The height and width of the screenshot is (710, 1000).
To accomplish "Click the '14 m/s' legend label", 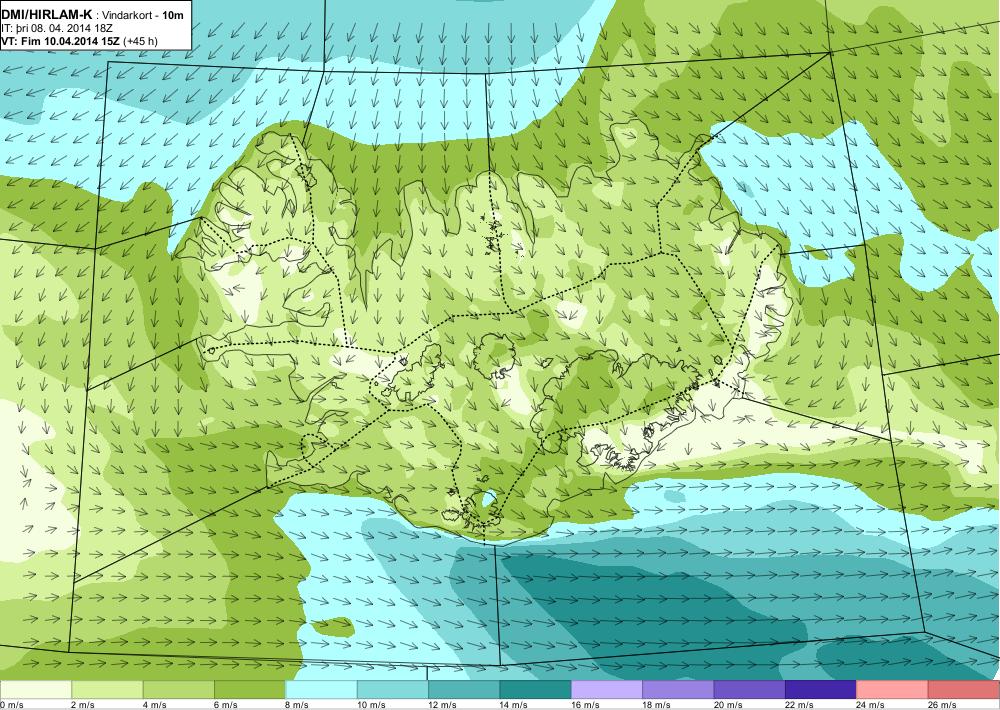I will point(513,705).
